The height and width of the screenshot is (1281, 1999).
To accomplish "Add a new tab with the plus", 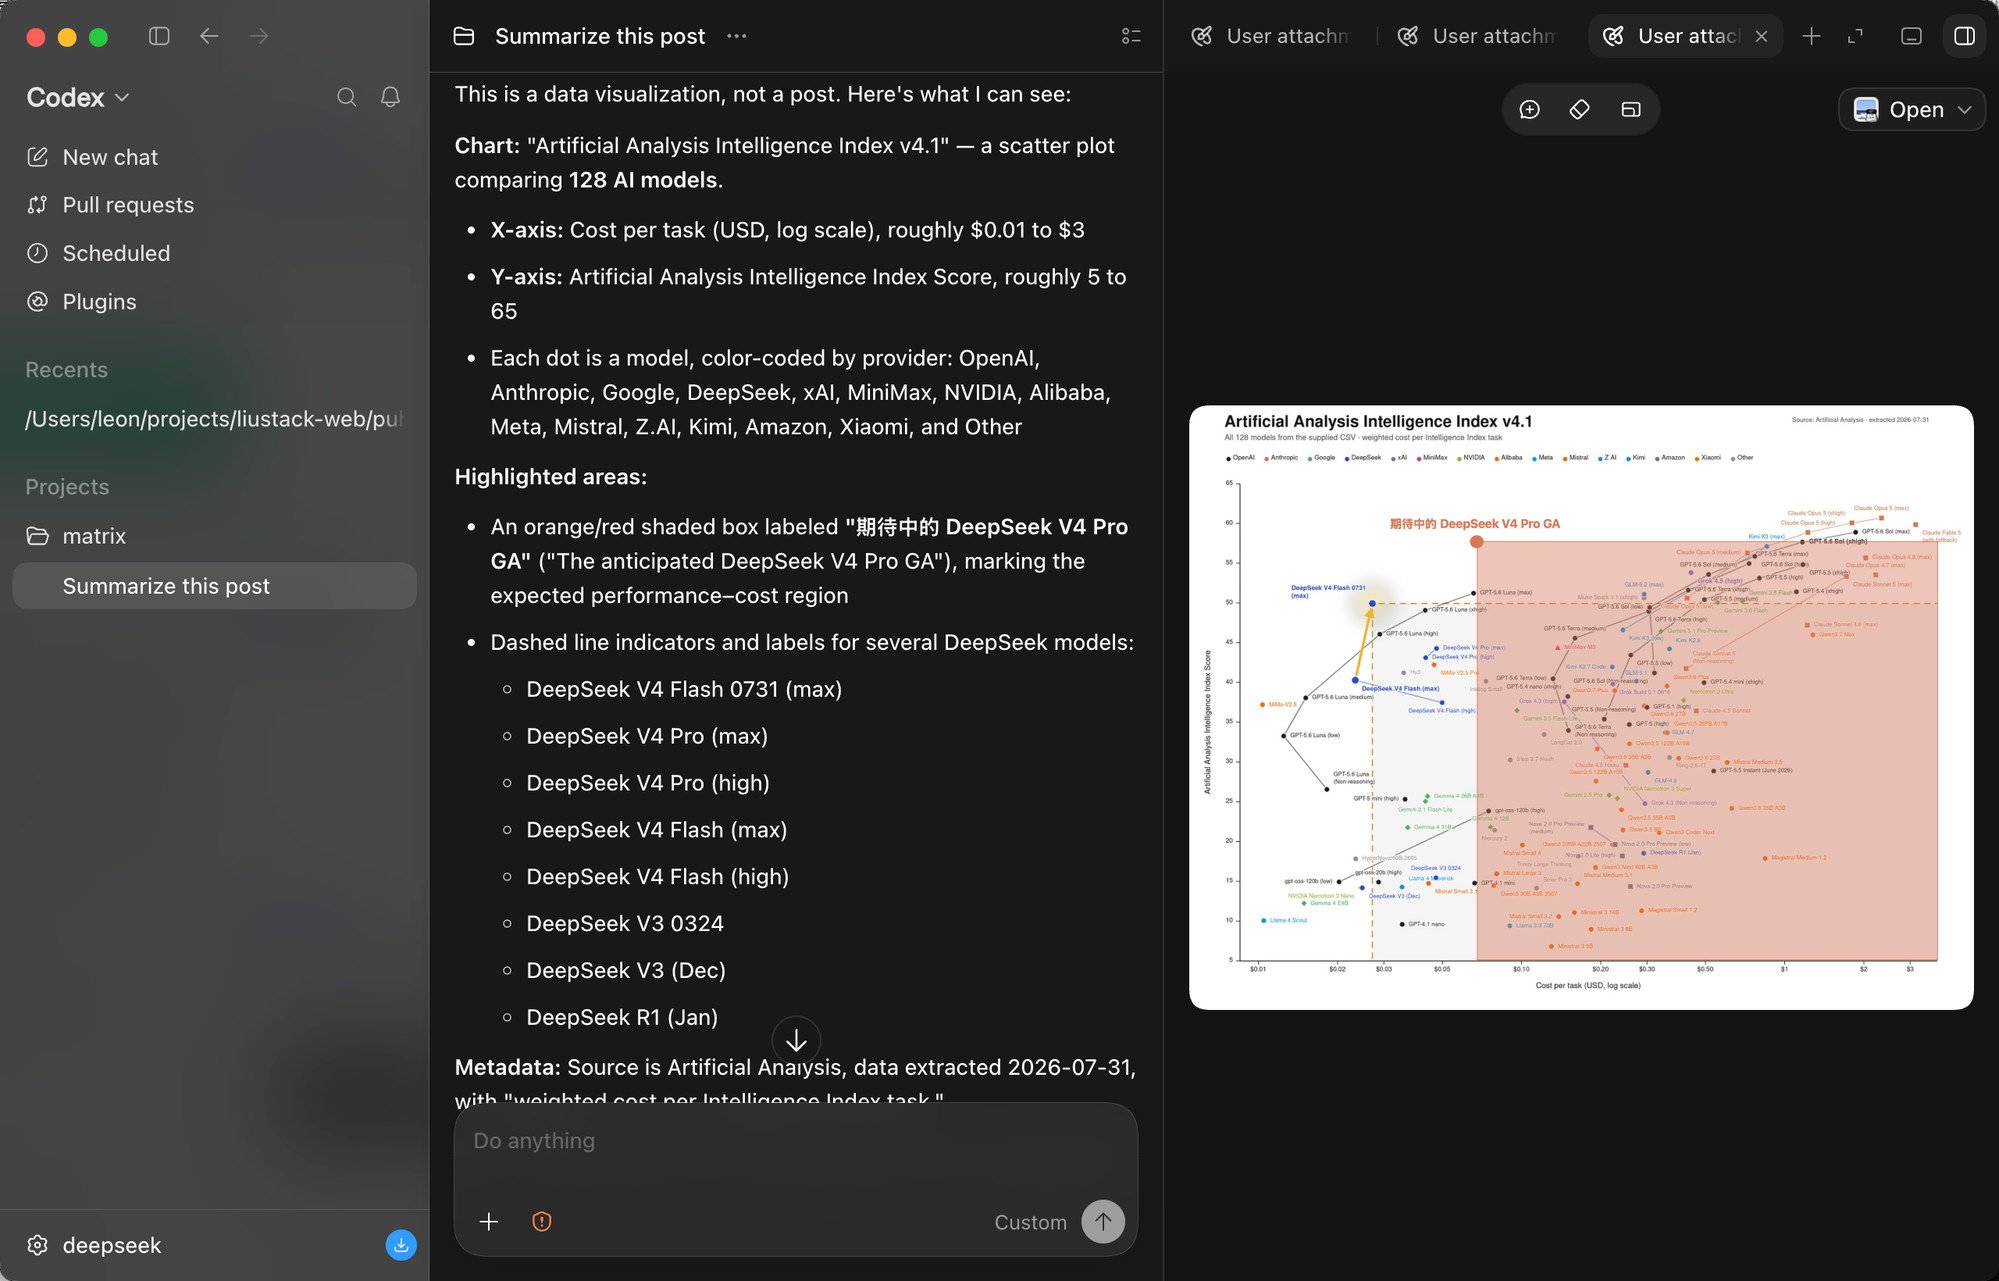I will pyautogui.click(x=1811, y=36).
